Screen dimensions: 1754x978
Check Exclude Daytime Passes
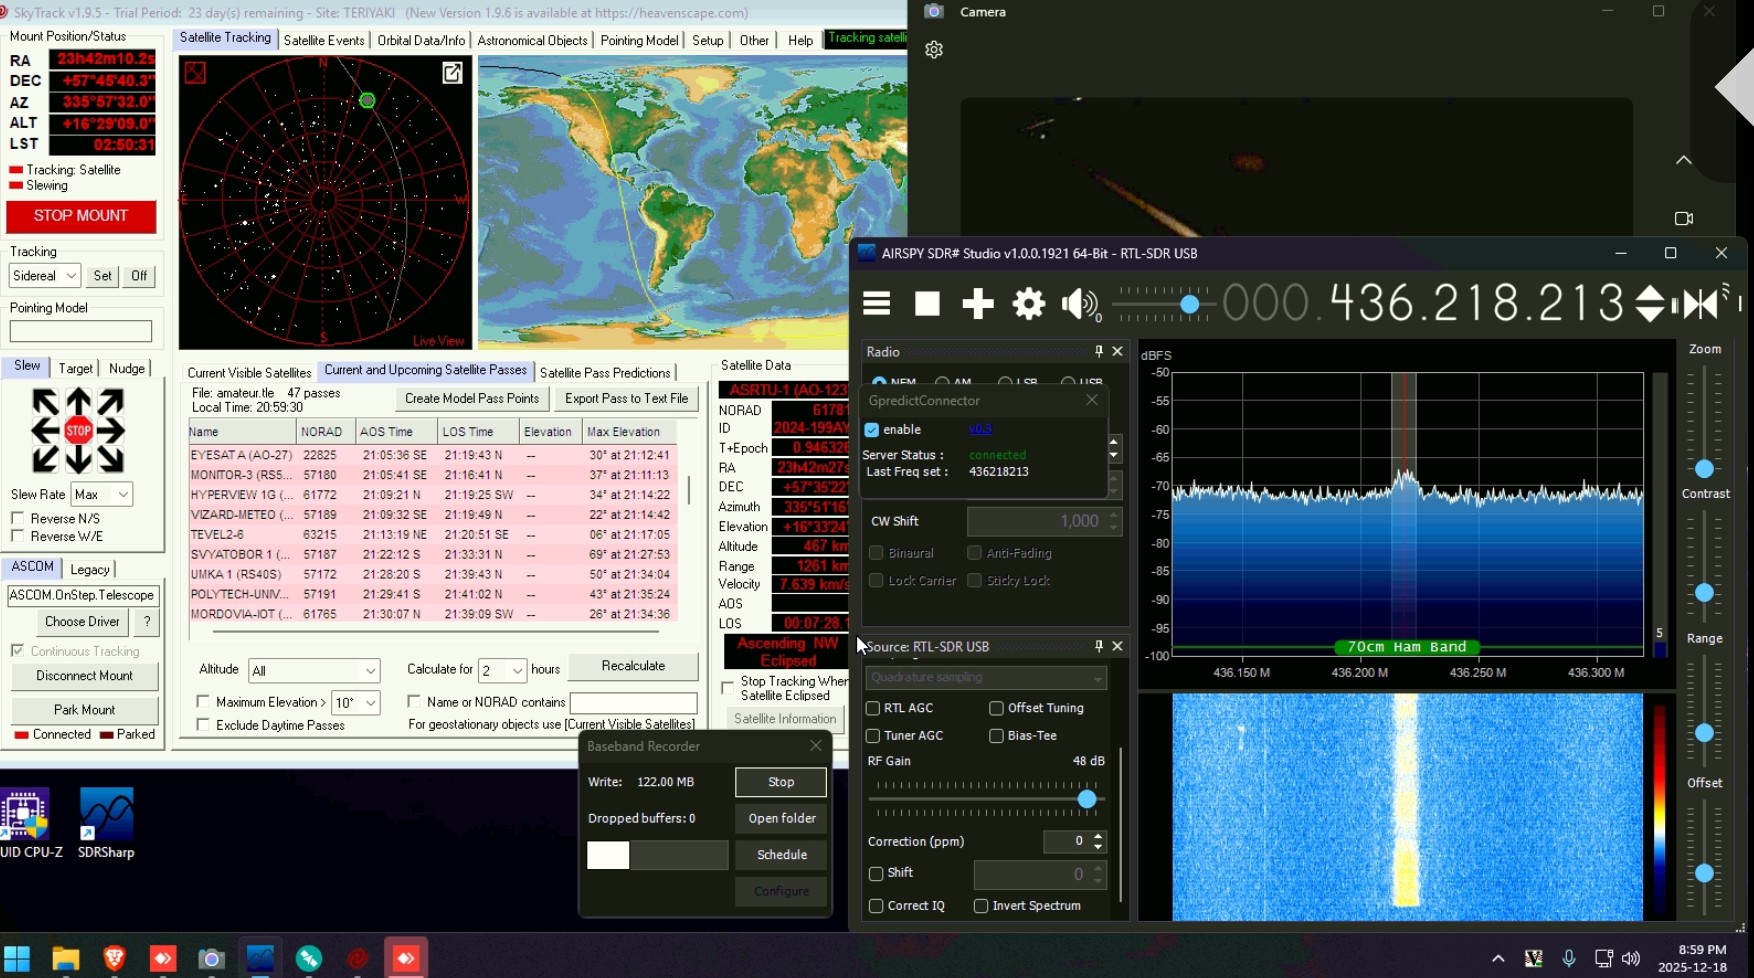pyautogui.click(x=204, y=725)
